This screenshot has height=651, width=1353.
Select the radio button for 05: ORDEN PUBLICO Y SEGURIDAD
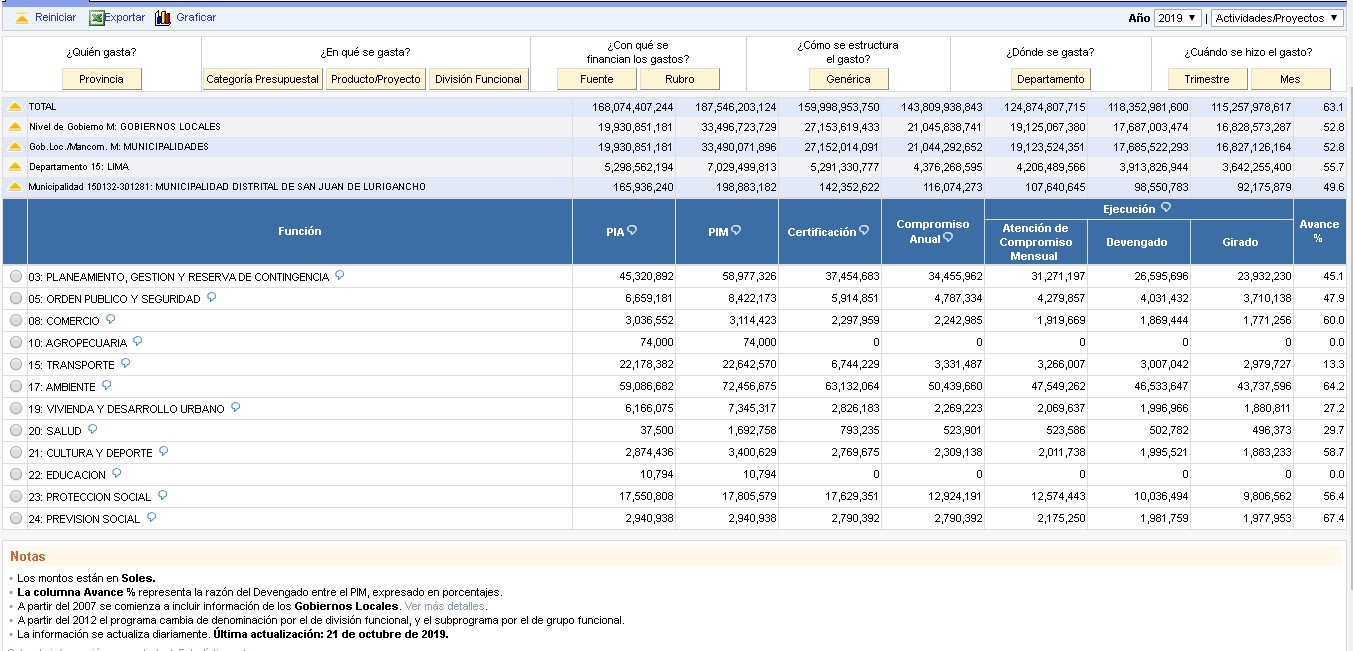[15, 298]
